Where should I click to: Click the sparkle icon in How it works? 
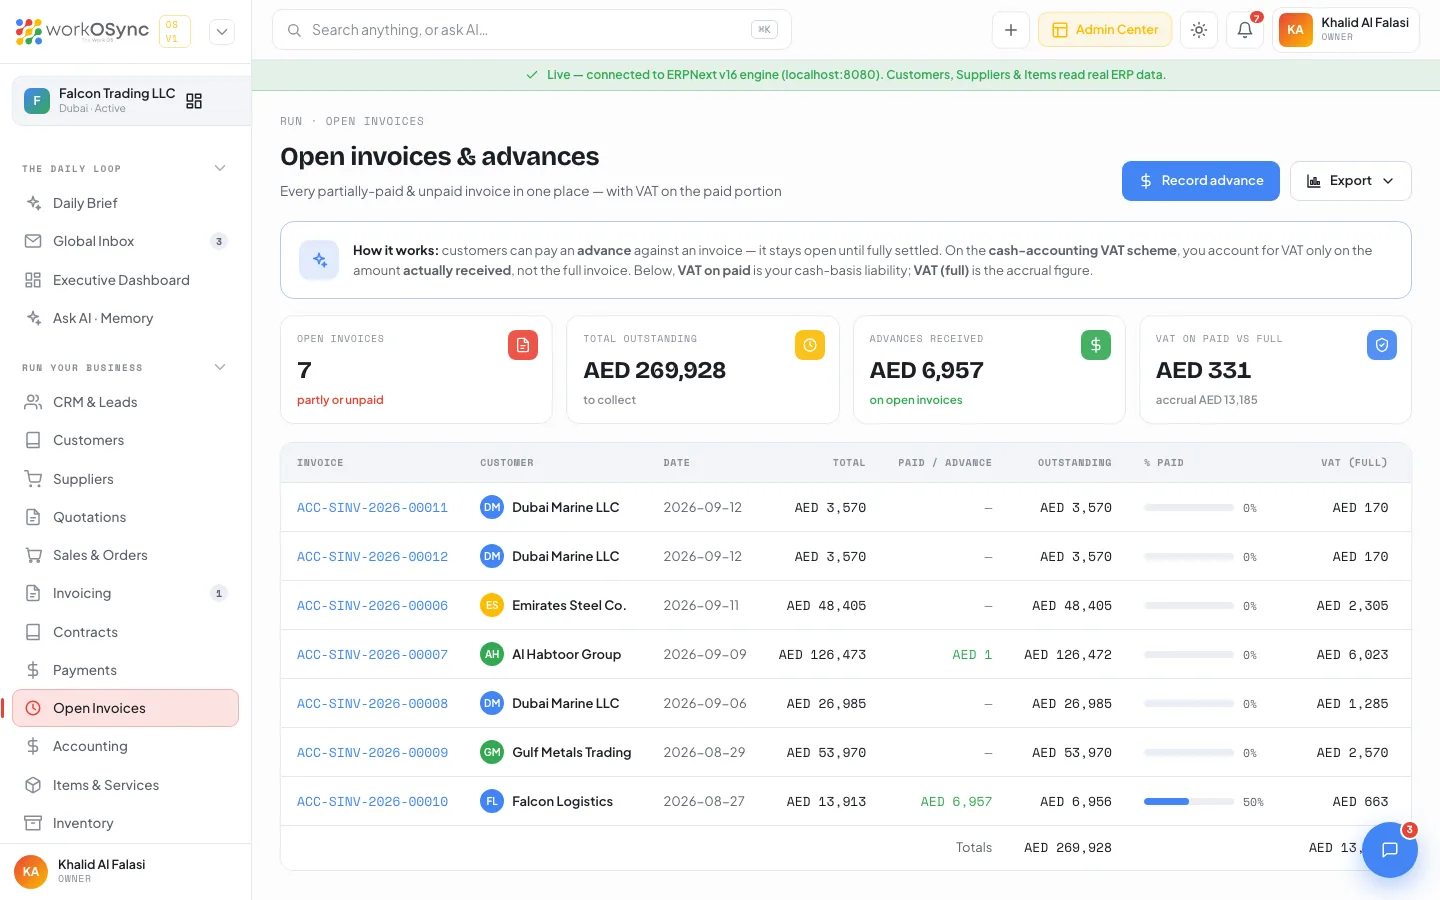(320, 260)
